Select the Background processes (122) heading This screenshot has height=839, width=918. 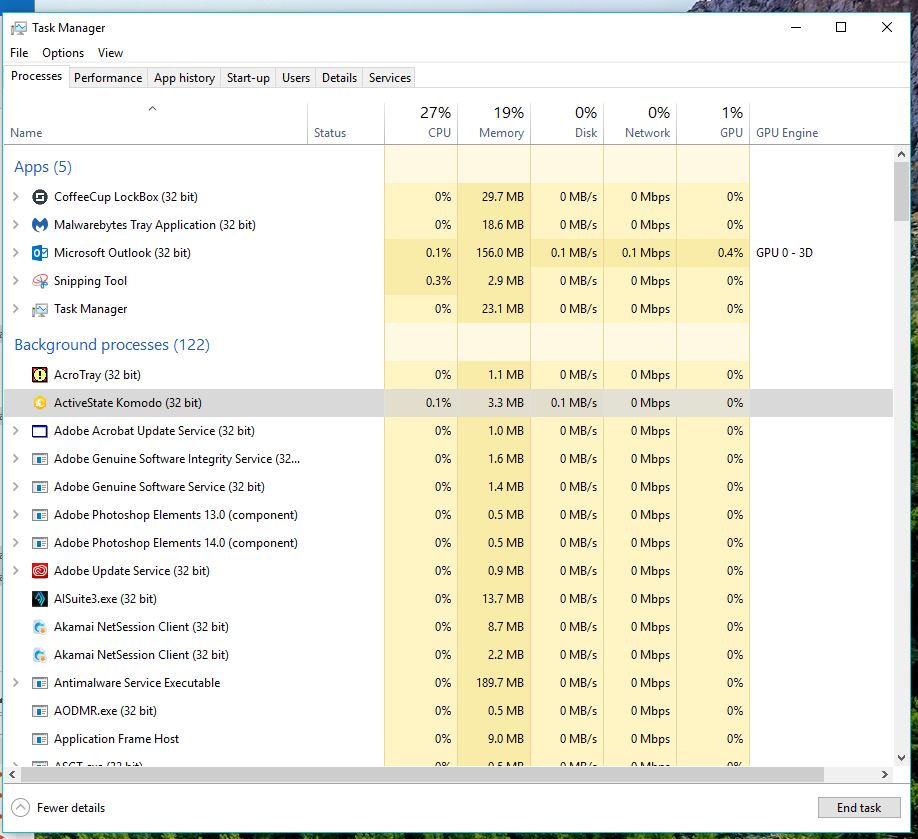tap(112, 345)
